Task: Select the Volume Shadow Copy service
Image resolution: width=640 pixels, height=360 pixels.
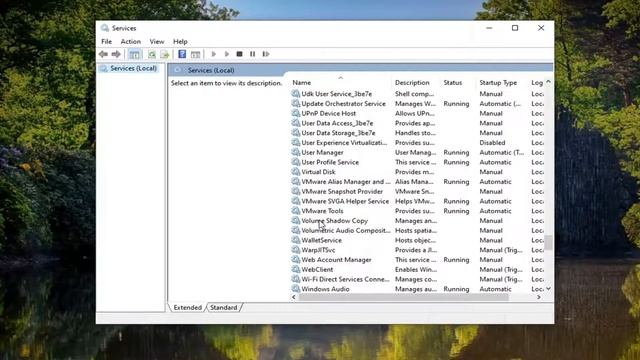Action: pos(417,221)
